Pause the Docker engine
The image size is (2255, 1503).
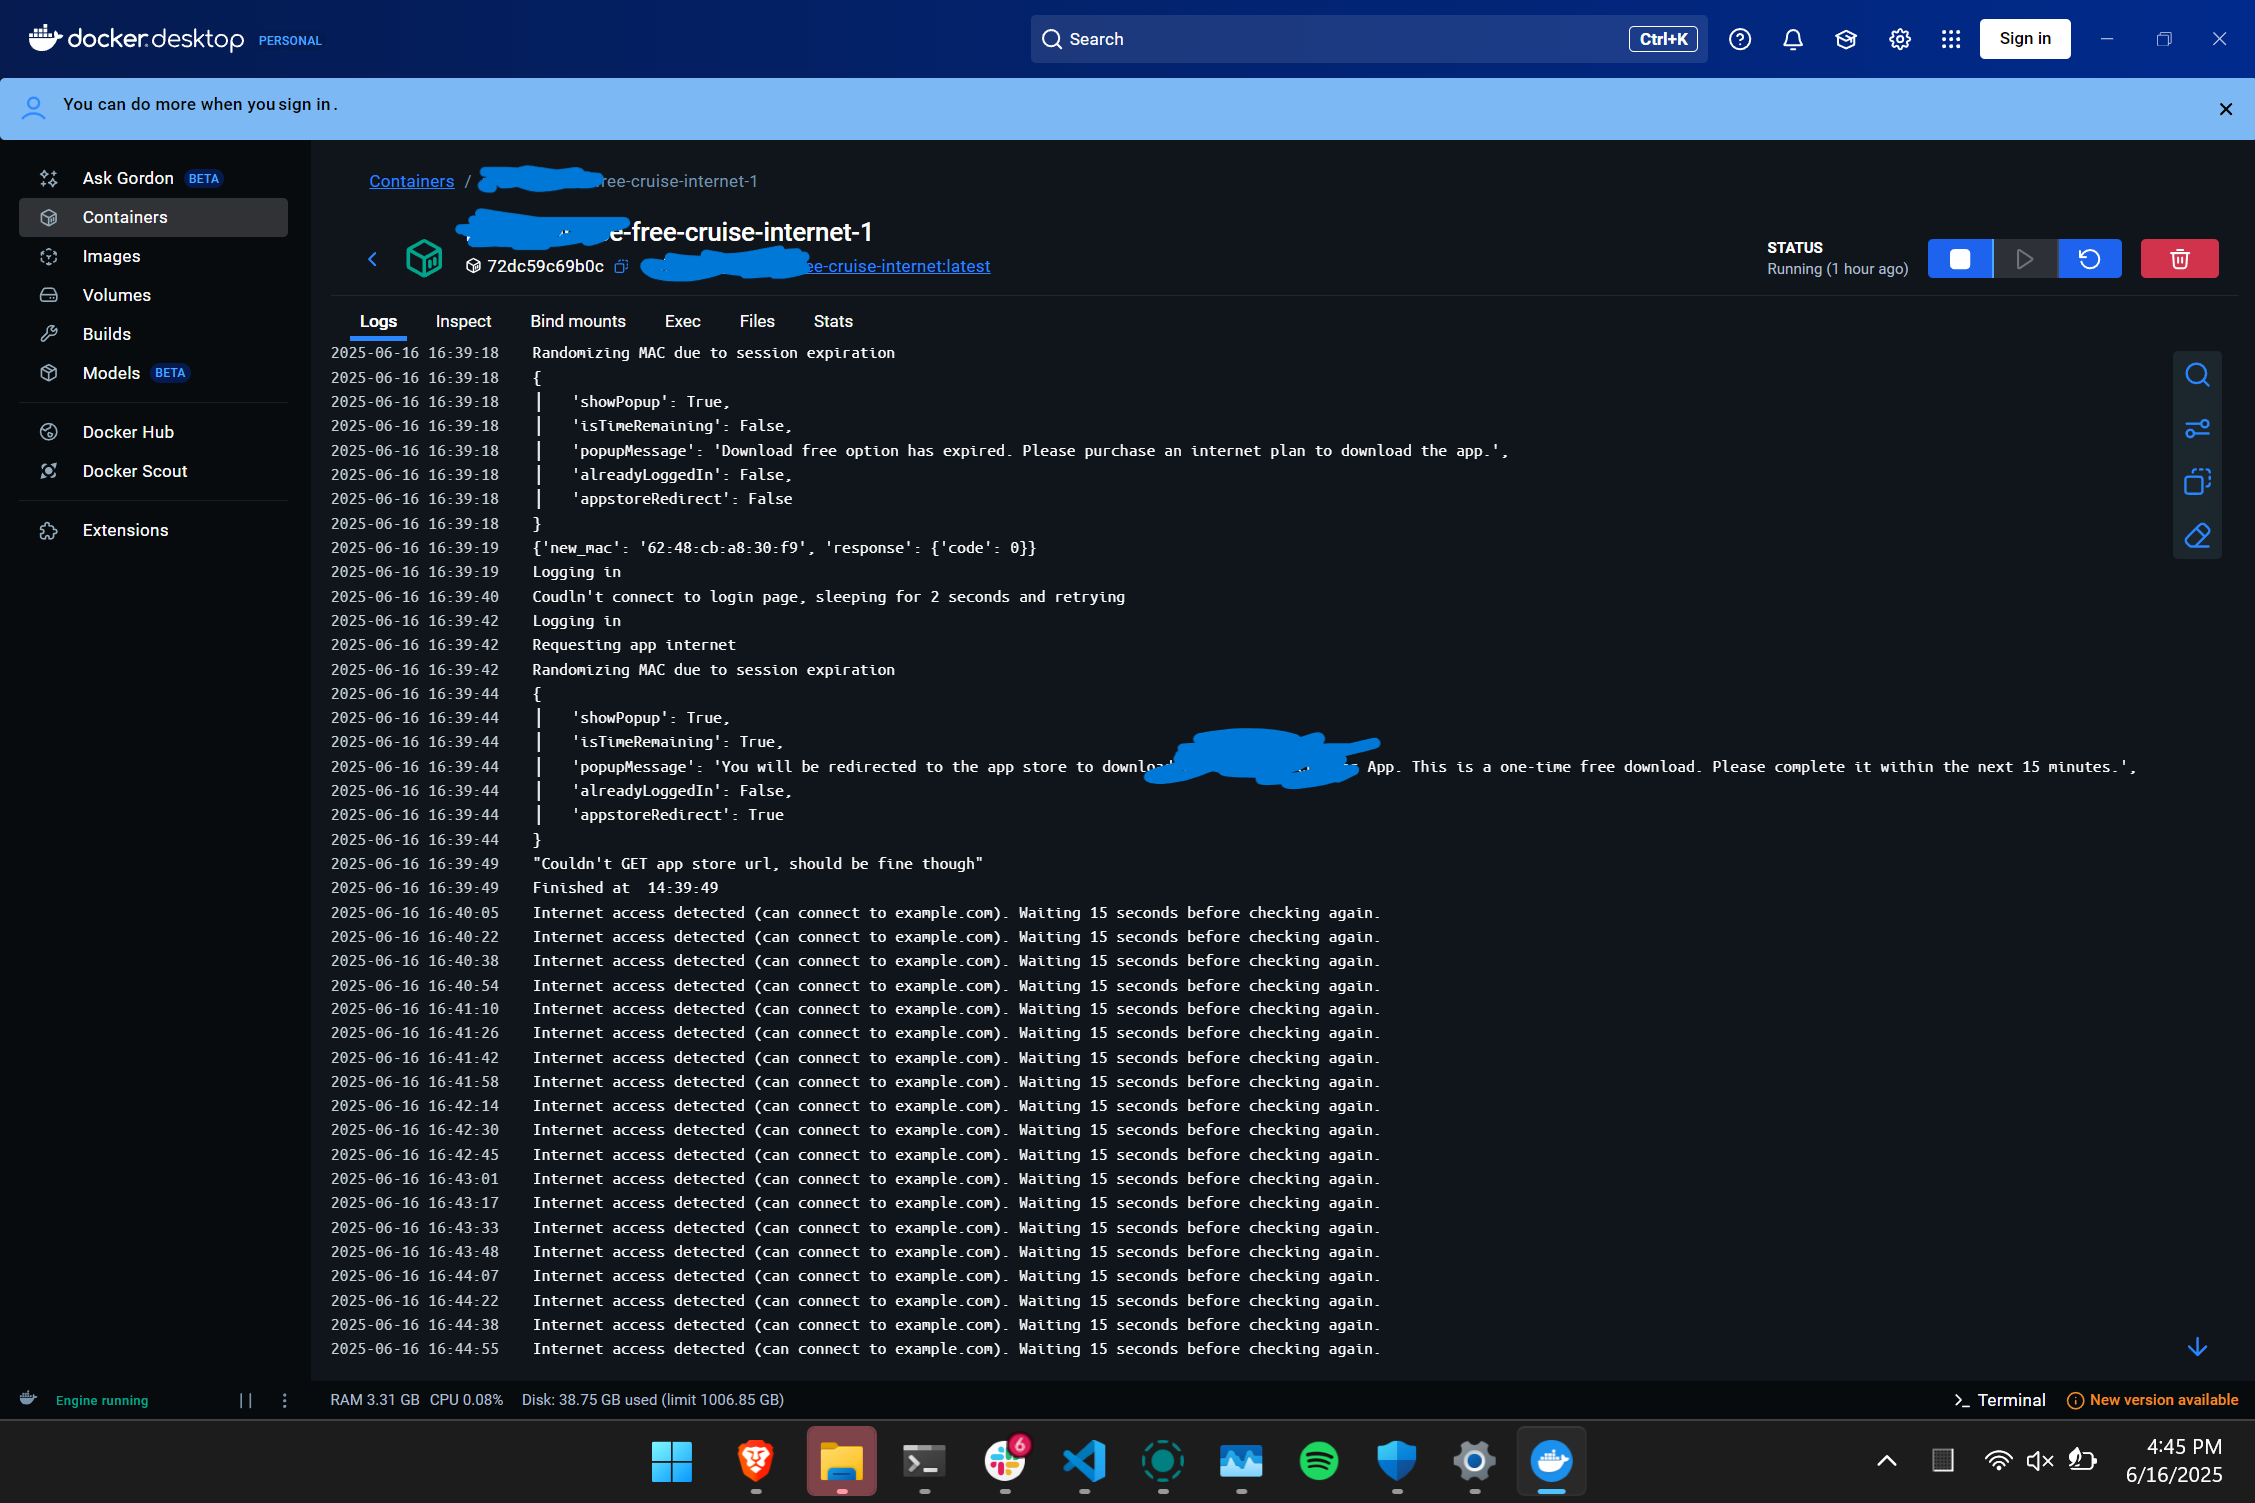(x=245, y=1400)
